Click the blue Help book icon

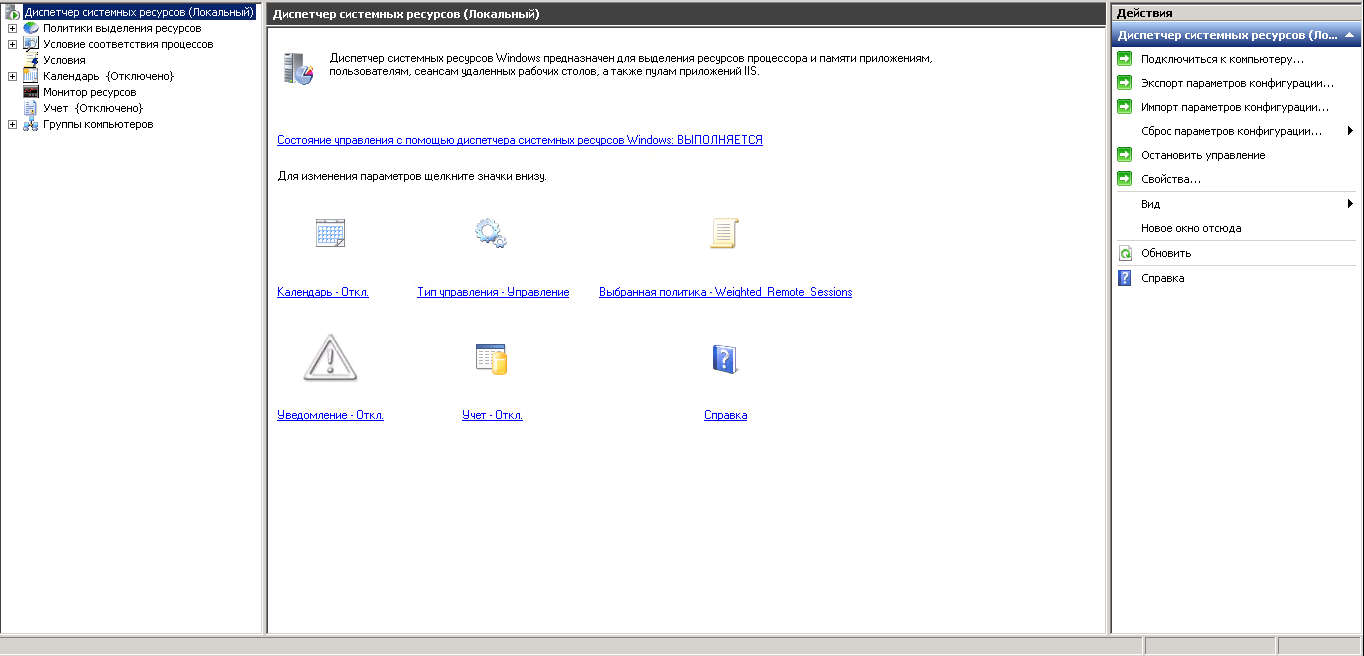[724, 358]
